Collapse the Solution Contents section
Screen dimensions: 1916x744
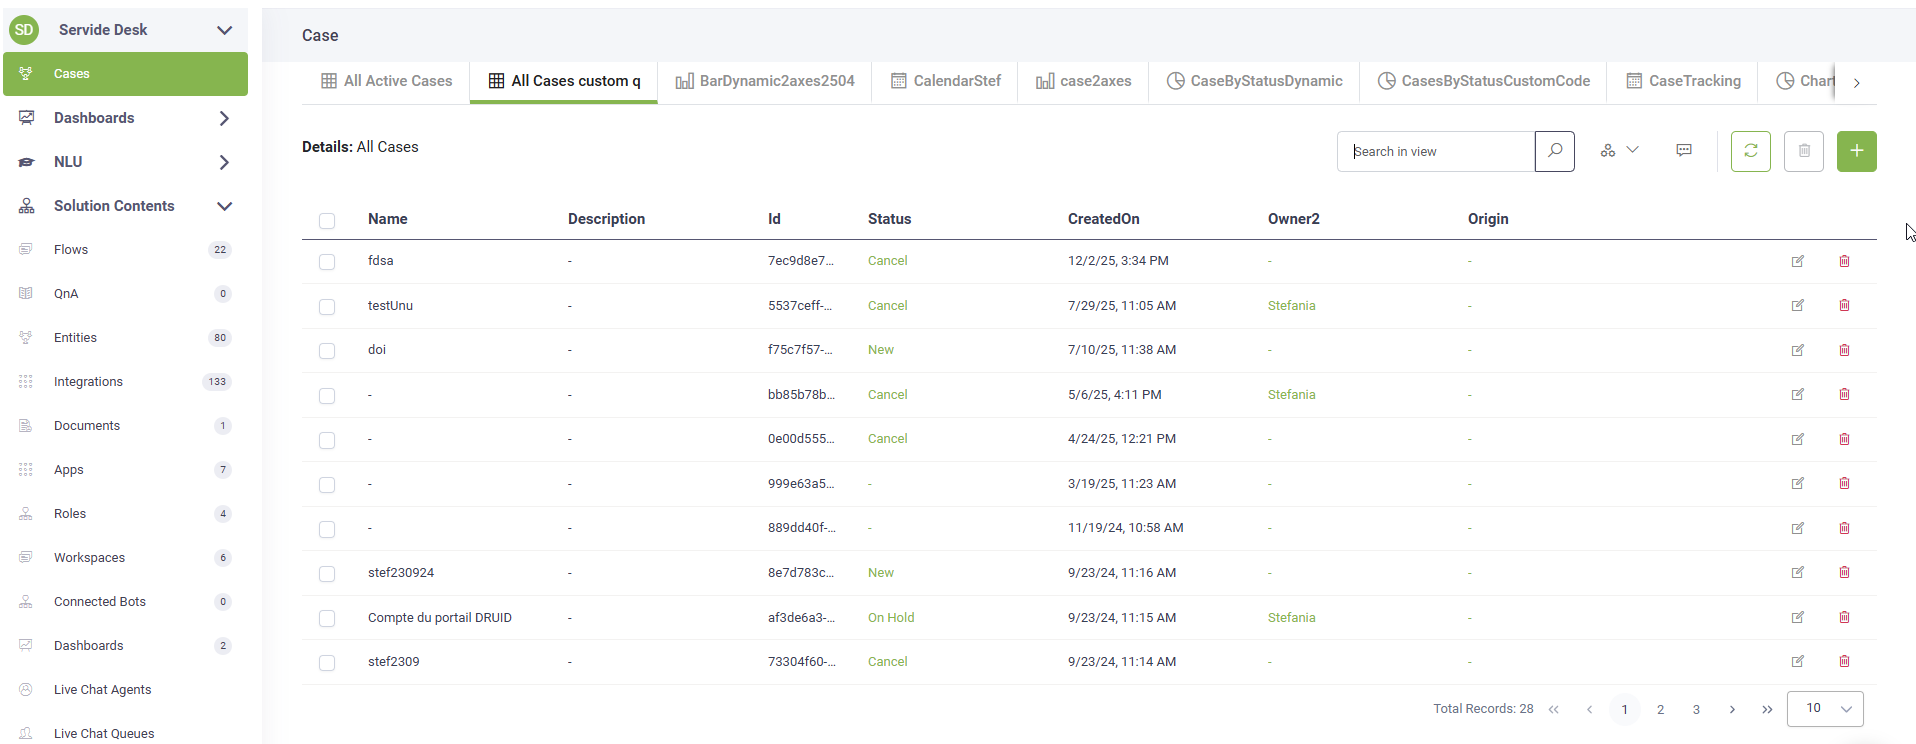[224, 206]
